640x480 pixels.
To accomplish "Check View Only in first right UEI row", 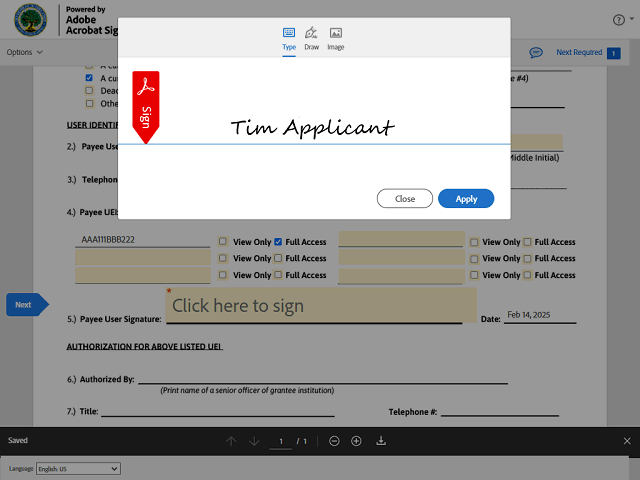I will click(x=474, y=242).
